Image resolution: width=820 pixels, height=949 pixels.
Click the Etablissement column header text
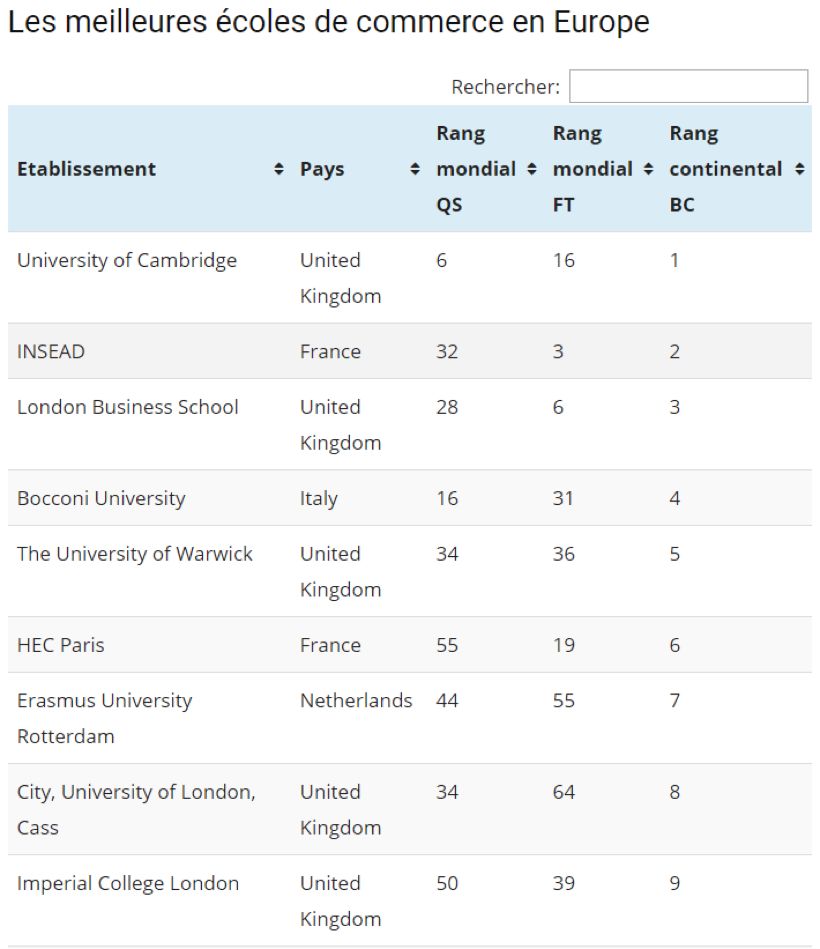86,169
